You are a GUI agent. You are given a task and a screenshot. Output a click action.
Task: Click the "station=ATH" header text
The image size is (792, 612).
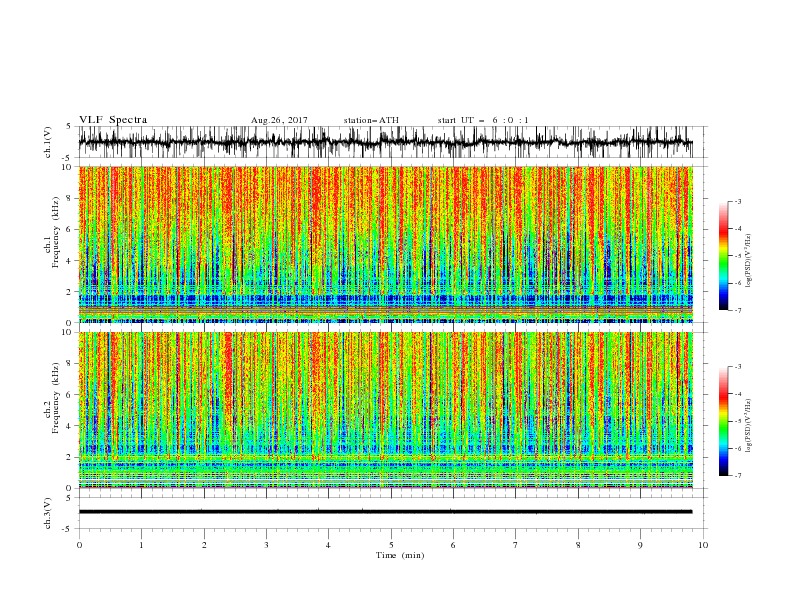pyautogui.click(x=371, y=120)
